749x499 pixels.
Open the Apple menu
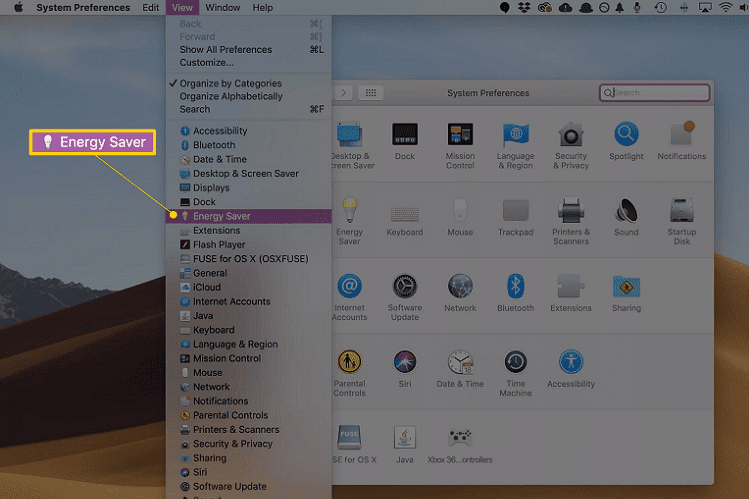click(18, 8)
